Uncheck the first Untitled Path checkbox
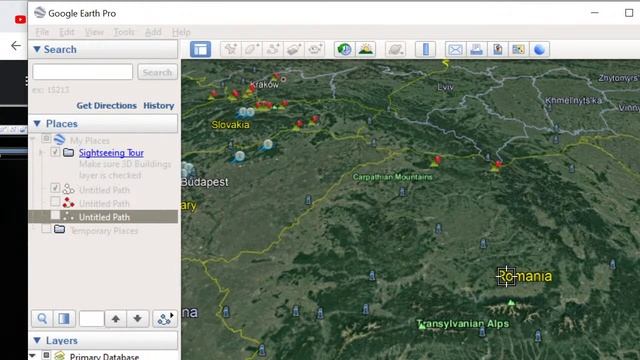This screenshot has width=640, height=360. click(55, 188)
